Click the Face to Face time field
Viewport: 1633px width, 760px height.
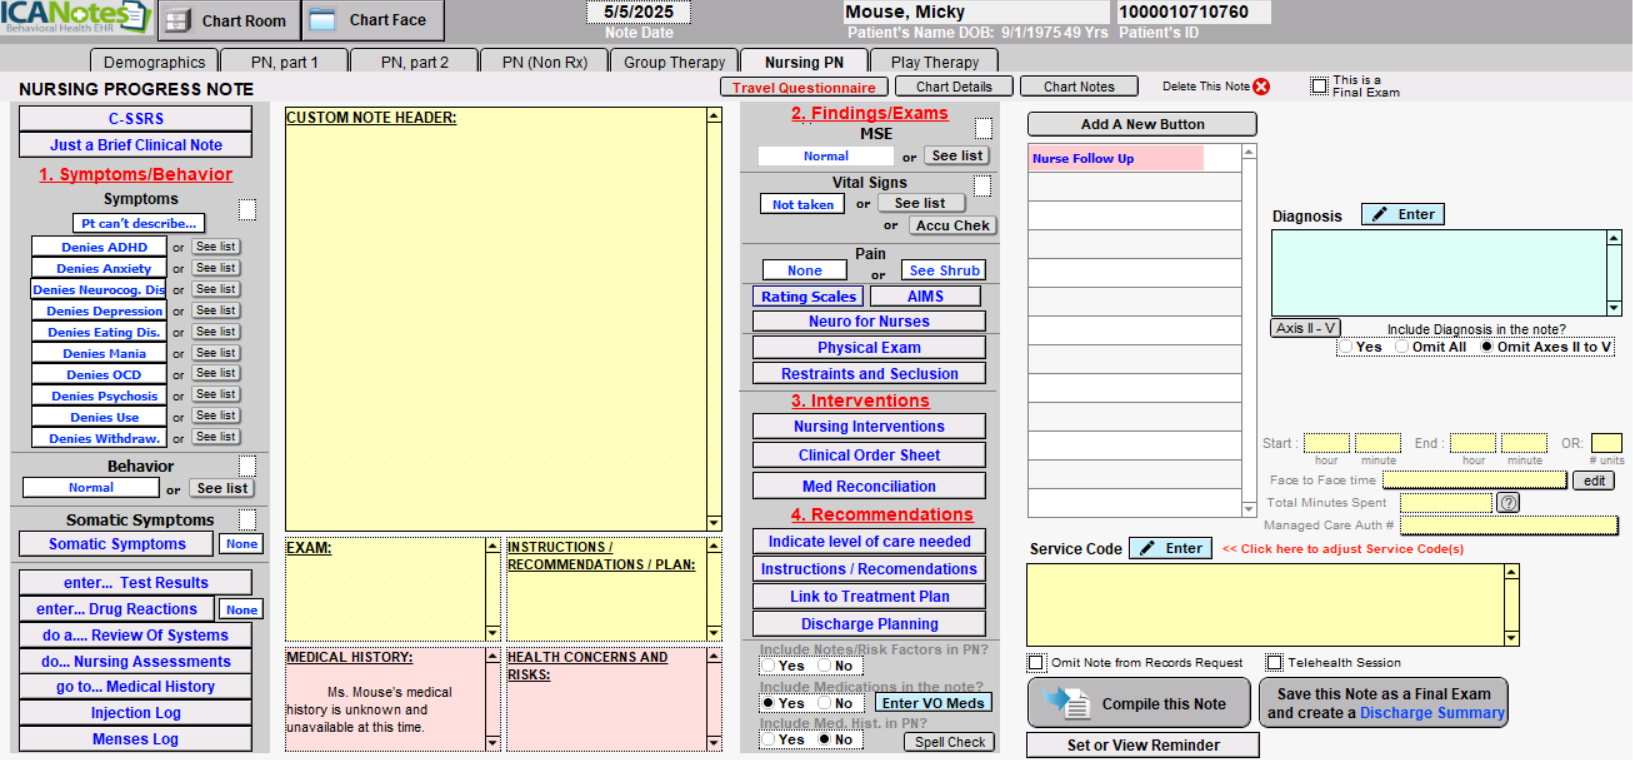(1473, 481)
